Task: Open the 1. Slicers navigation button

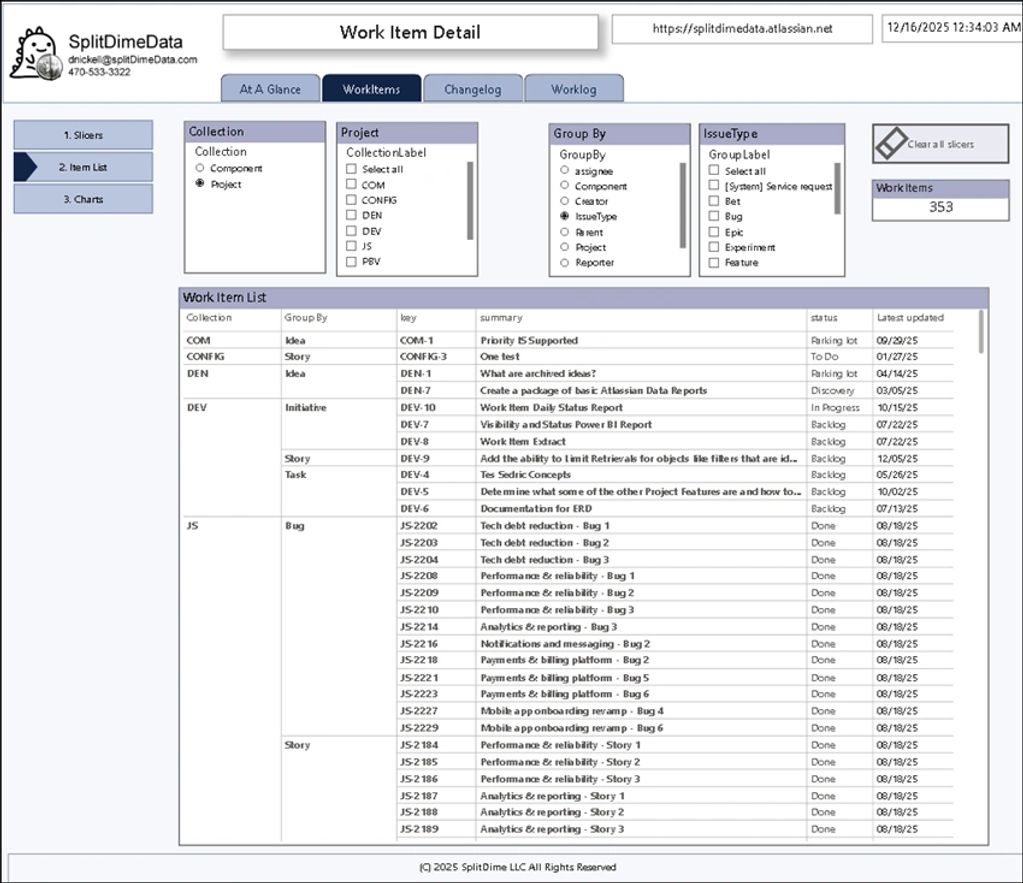Action: pos(83,135)
